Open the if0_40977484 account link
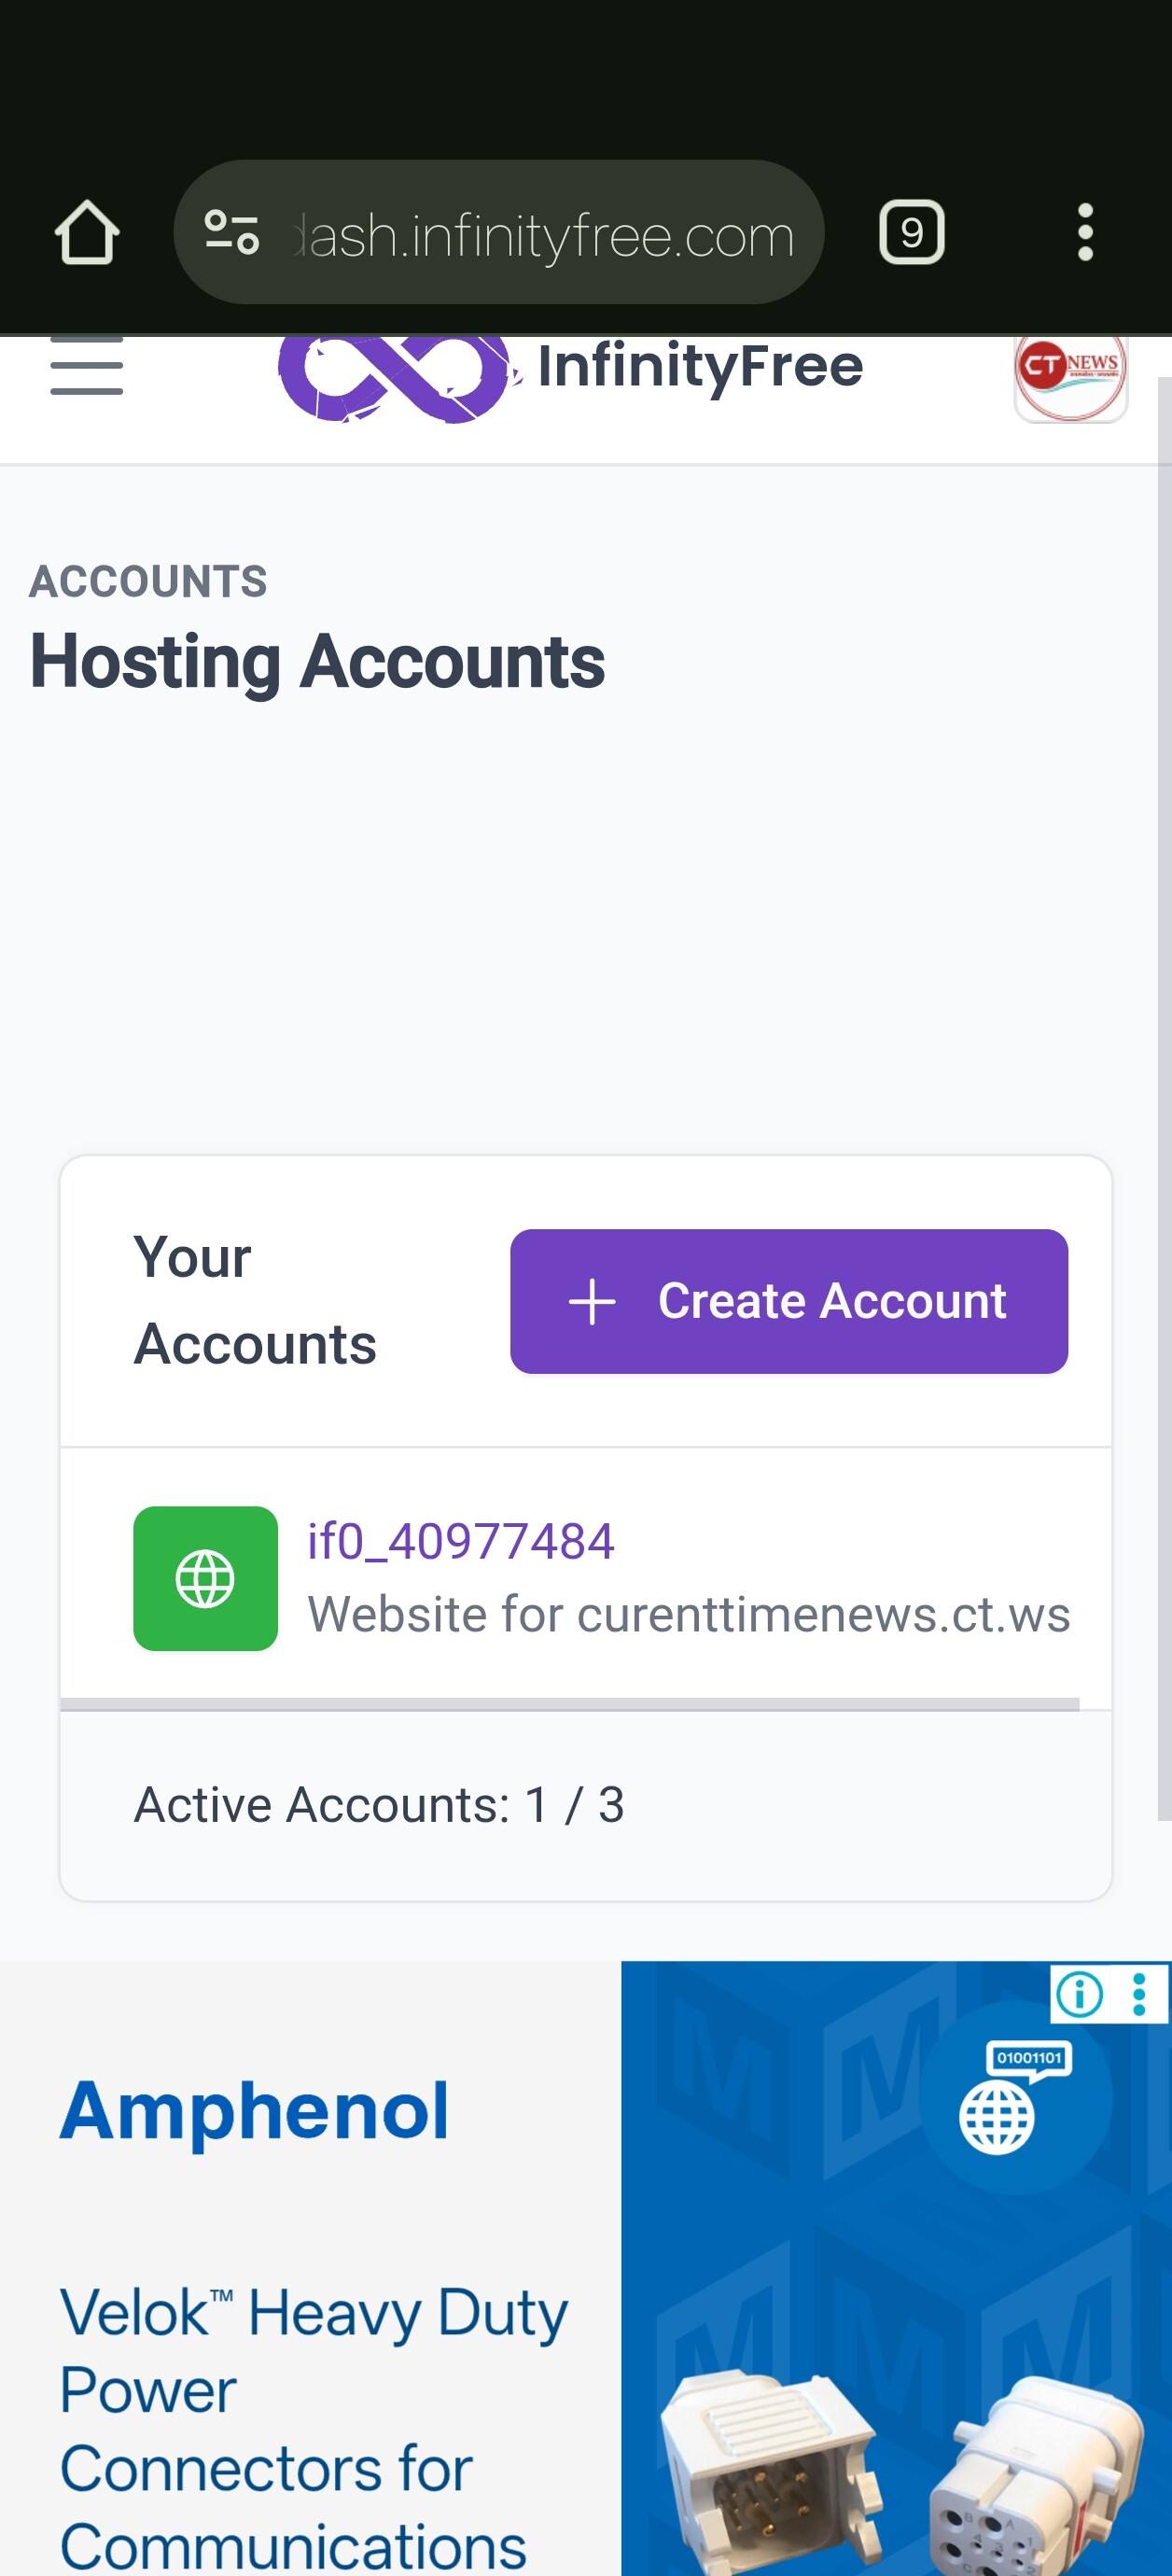 460,1541
